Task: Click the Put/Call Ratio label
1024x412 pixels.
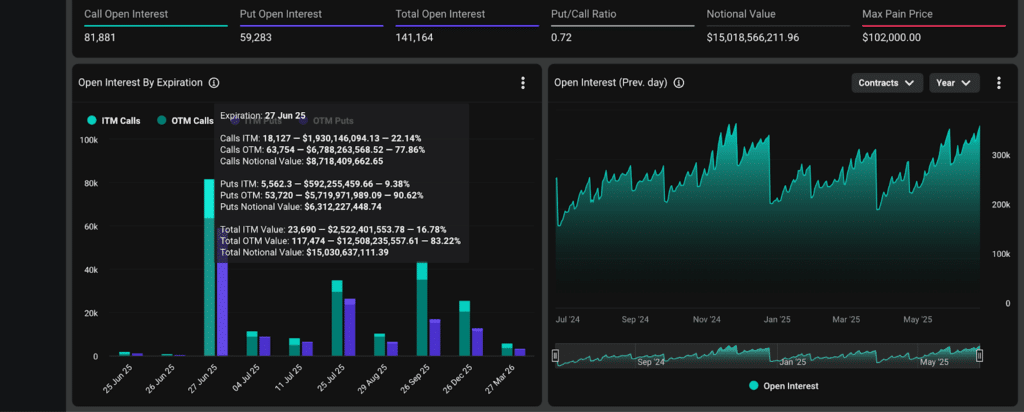Action: [x=583, y=14]
